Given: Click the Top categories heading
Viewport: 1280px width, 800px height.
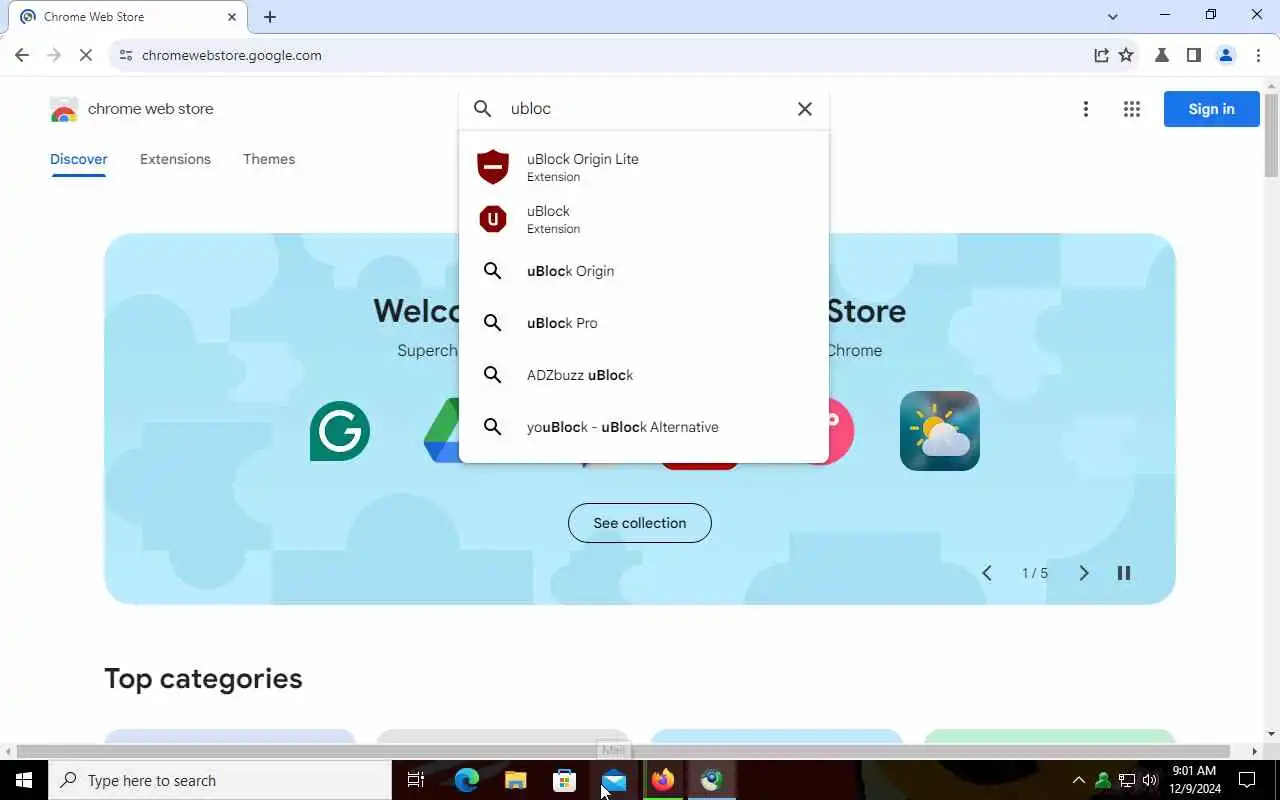Looking at the screenshot, I should click(203, 678).
